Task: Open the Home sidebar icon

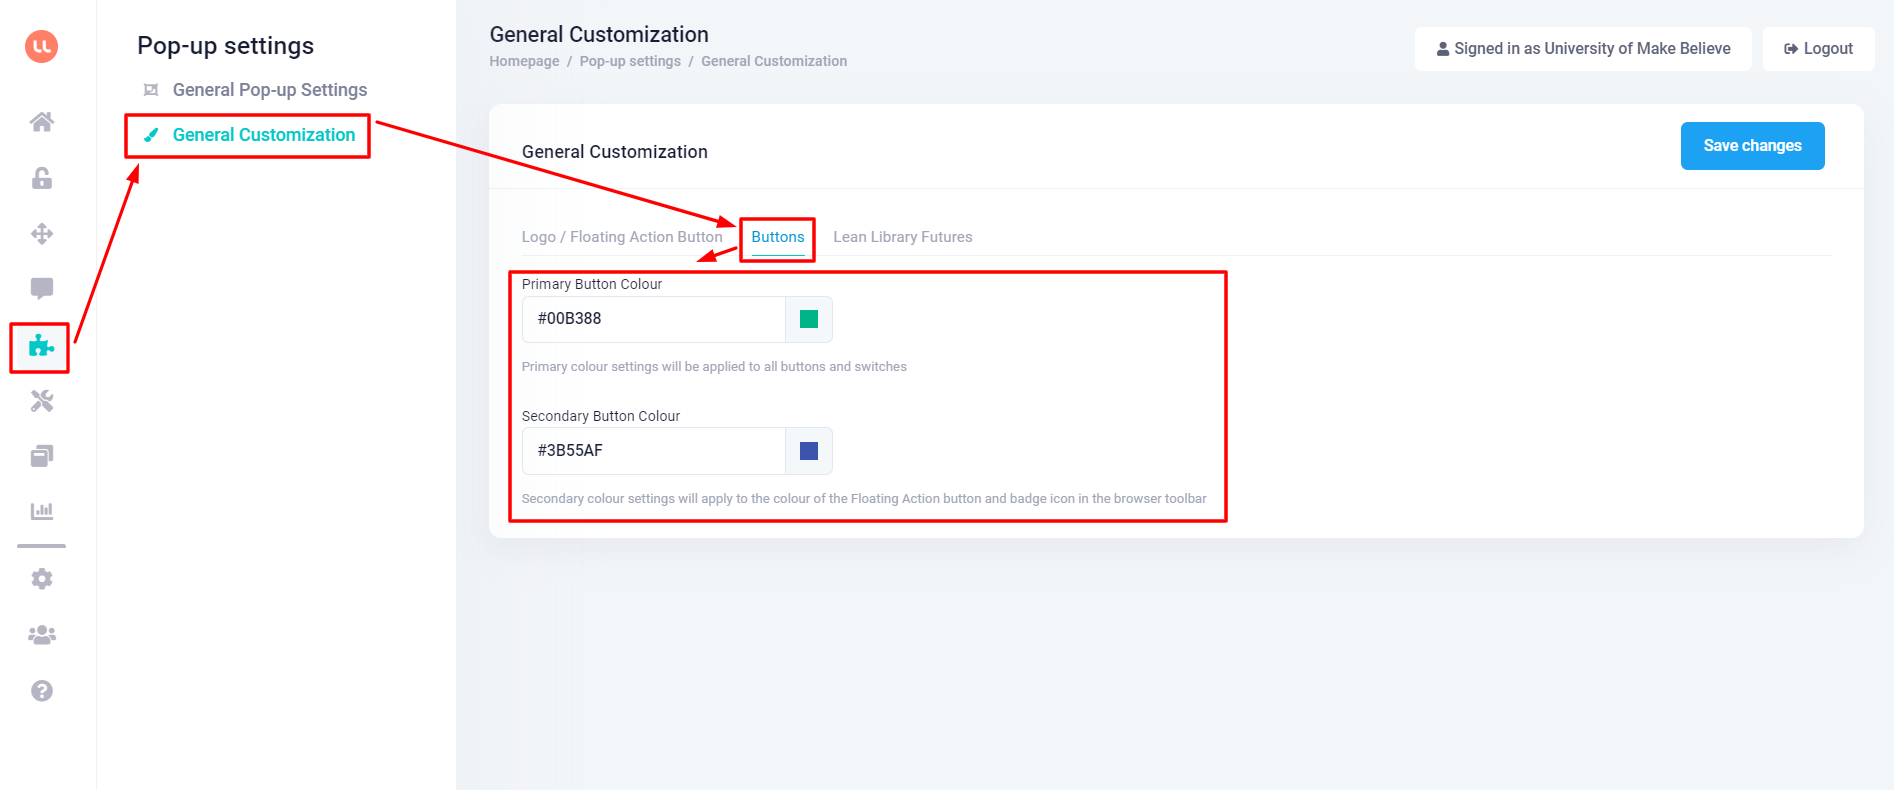Action: [41, 122]
